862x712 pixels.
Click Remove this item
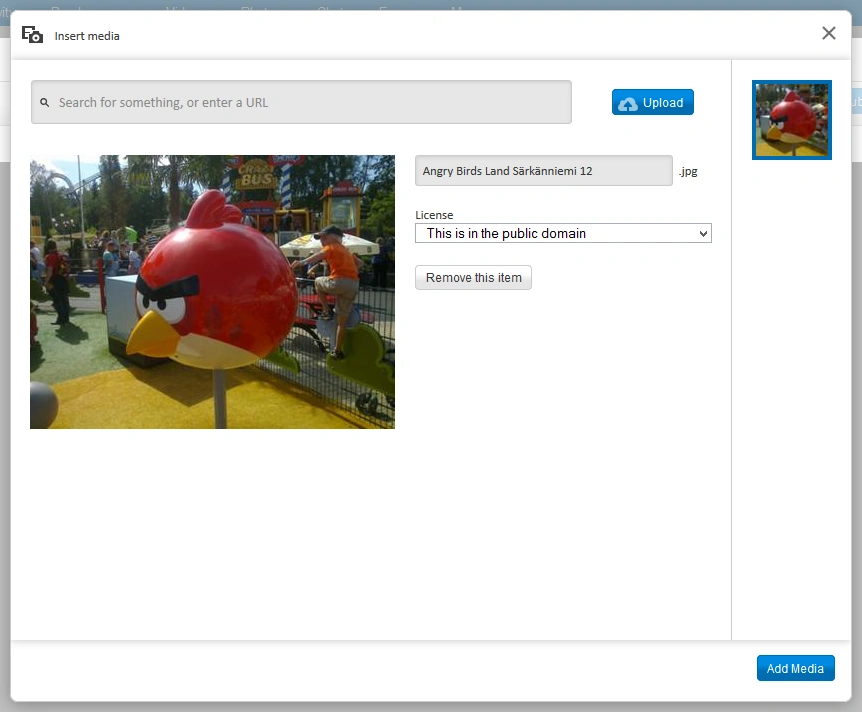[x=473, y=278]
